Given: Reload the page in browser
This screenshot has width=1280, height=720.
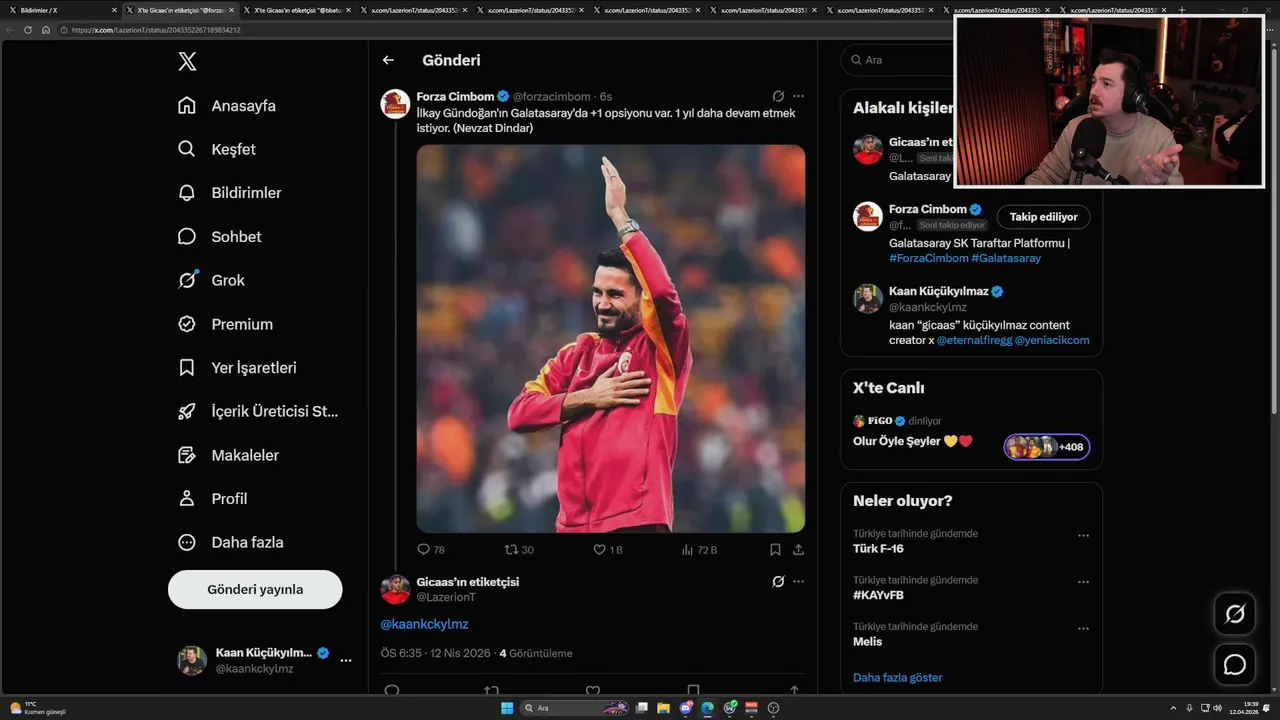Looking at the screenshot, I should coord(28,30).
